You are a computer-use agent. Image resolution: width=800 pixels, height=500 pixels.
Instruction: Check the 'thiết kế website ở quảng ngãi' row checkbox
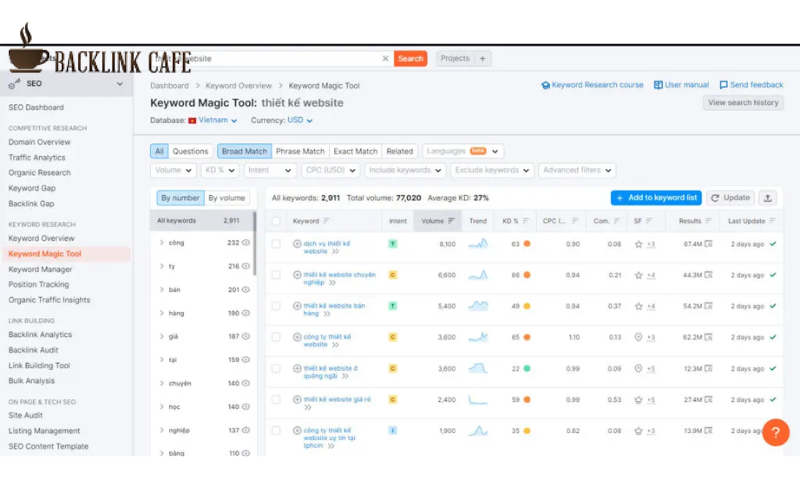click(276, 368)
